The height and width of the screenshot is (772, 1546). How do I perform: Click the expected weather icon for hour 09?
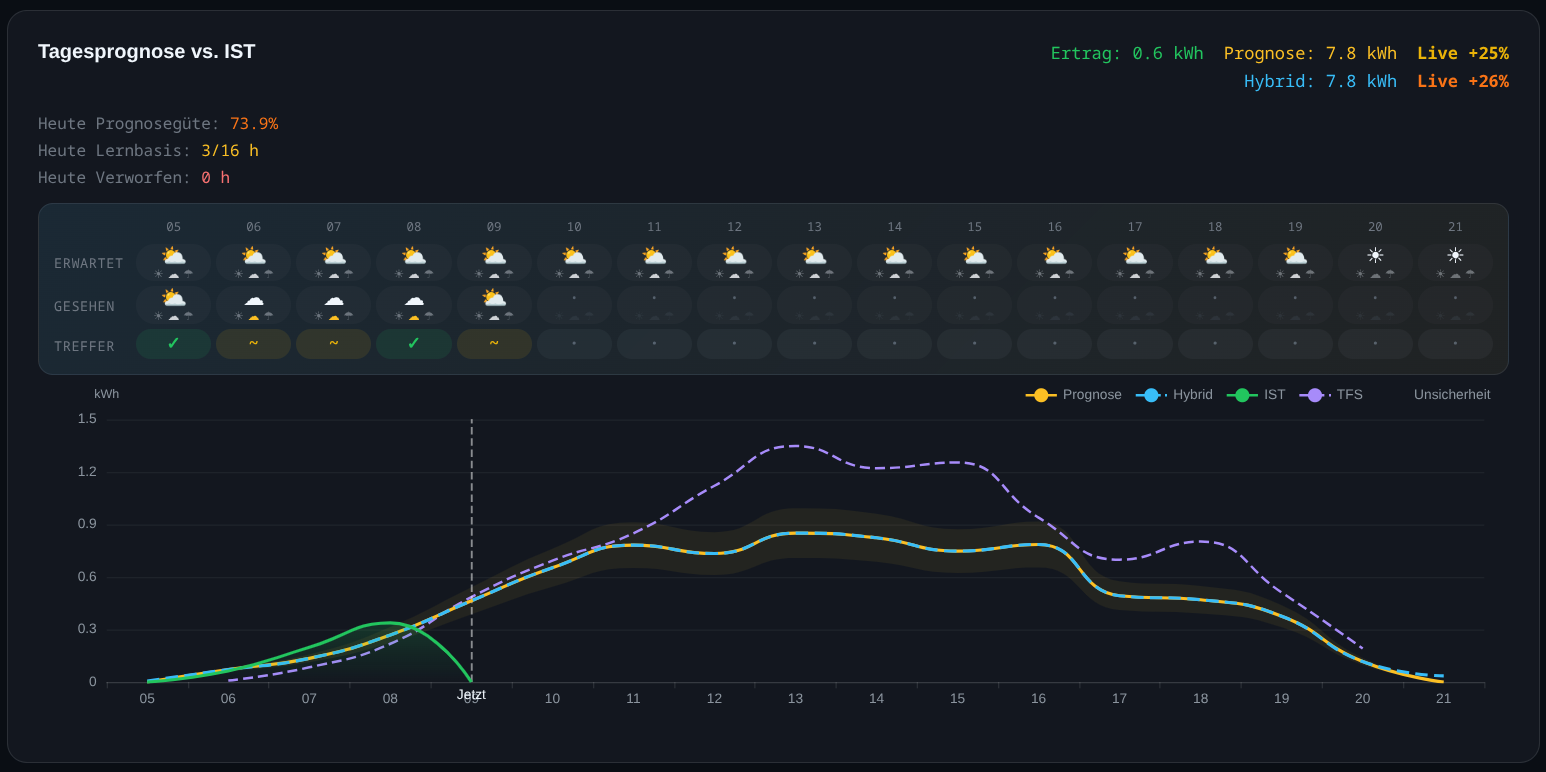pos(494,256)
